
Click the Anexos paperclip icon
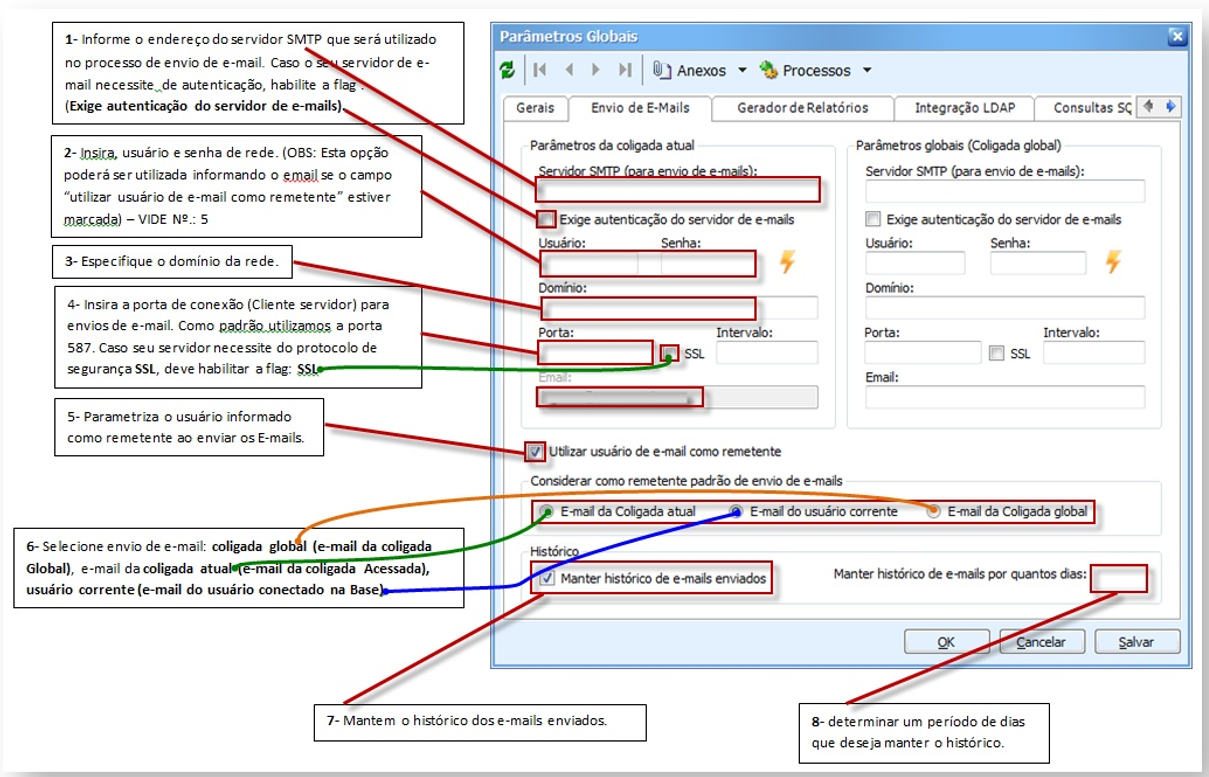[661, 70]
